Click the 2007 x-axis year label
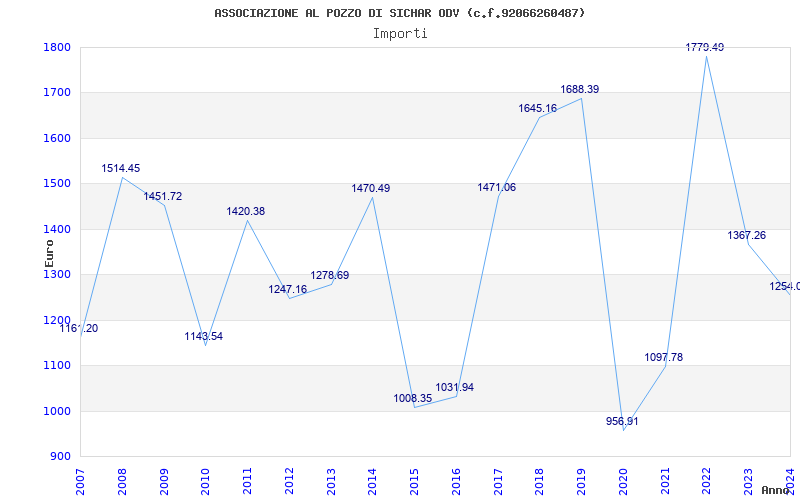 click(80, 481)
